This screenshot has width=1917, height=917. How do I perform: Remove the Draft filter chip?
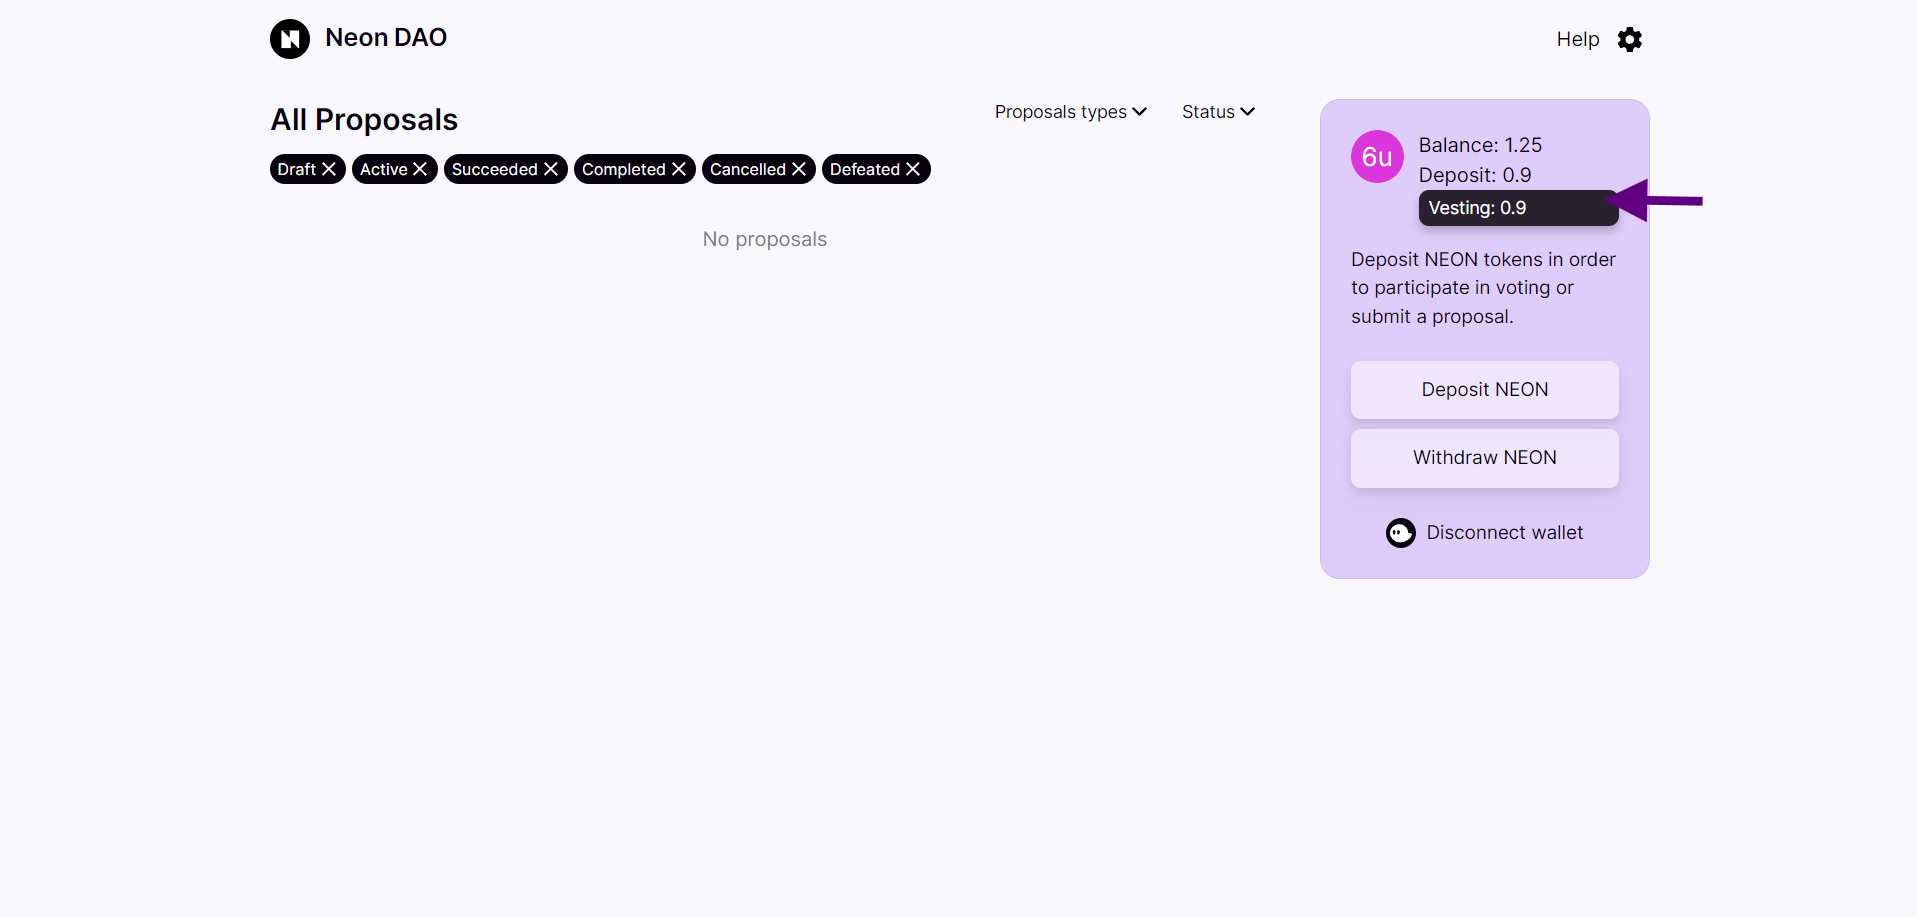pyautogui.click(x=329, y=169)
